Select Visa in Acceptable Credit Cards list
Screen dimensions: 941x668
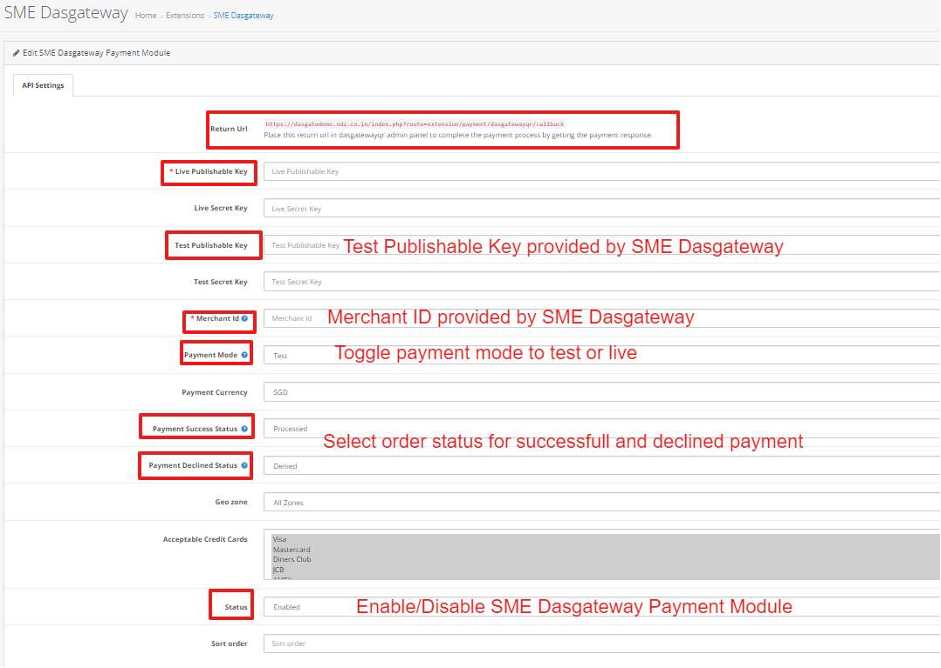605,540
